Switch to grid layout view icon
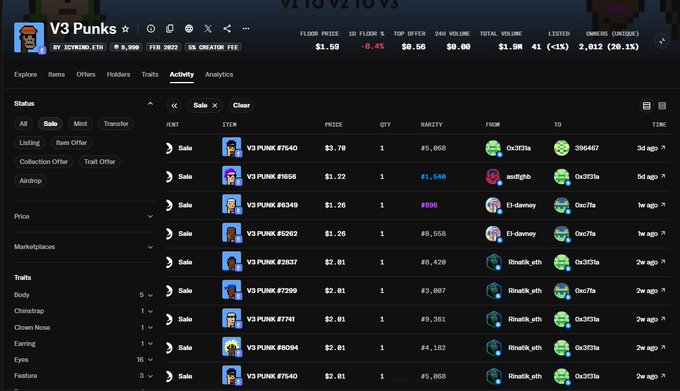The width and height of the screenshot is (680, 391). [x=662, y=106]
